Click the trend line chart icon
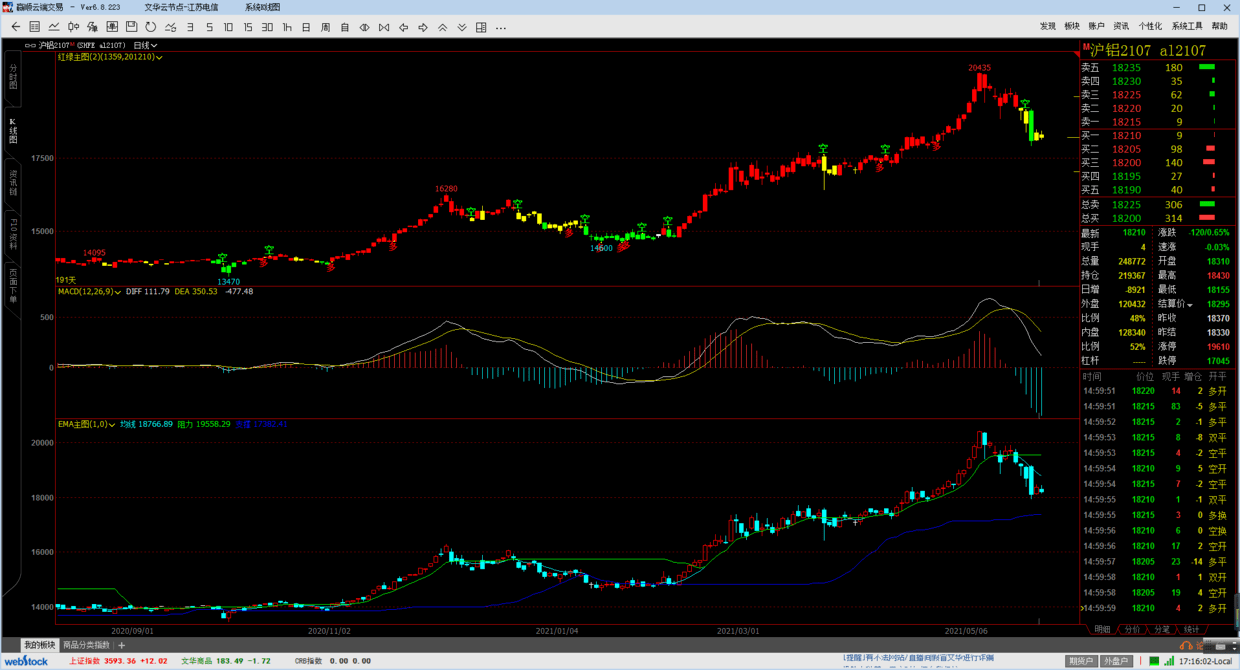Screen dimensions: 1240x670 (170, 27)
